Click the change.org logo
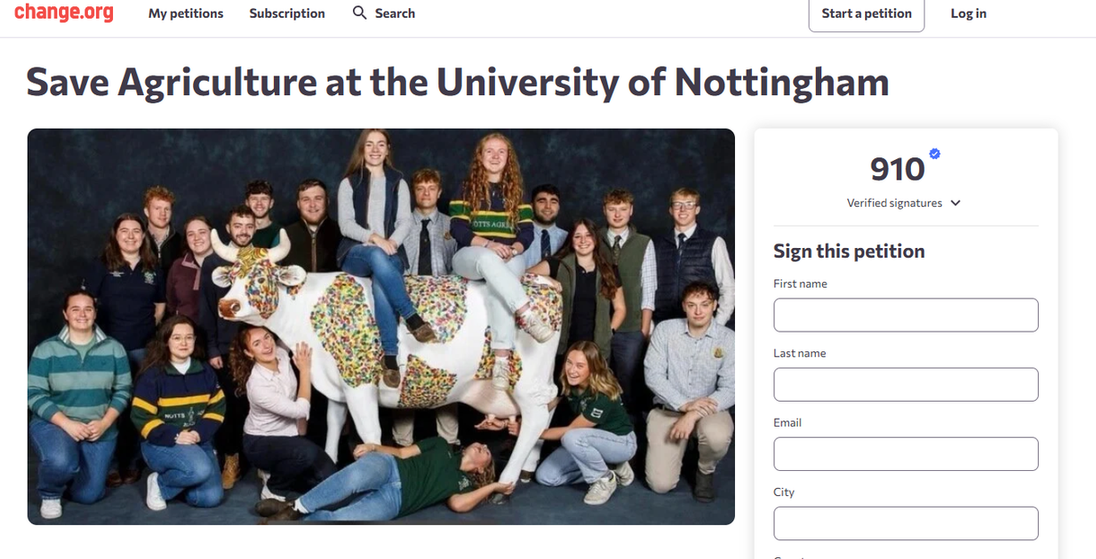Viewport: 1096px width, 559px height. (64, 13)
